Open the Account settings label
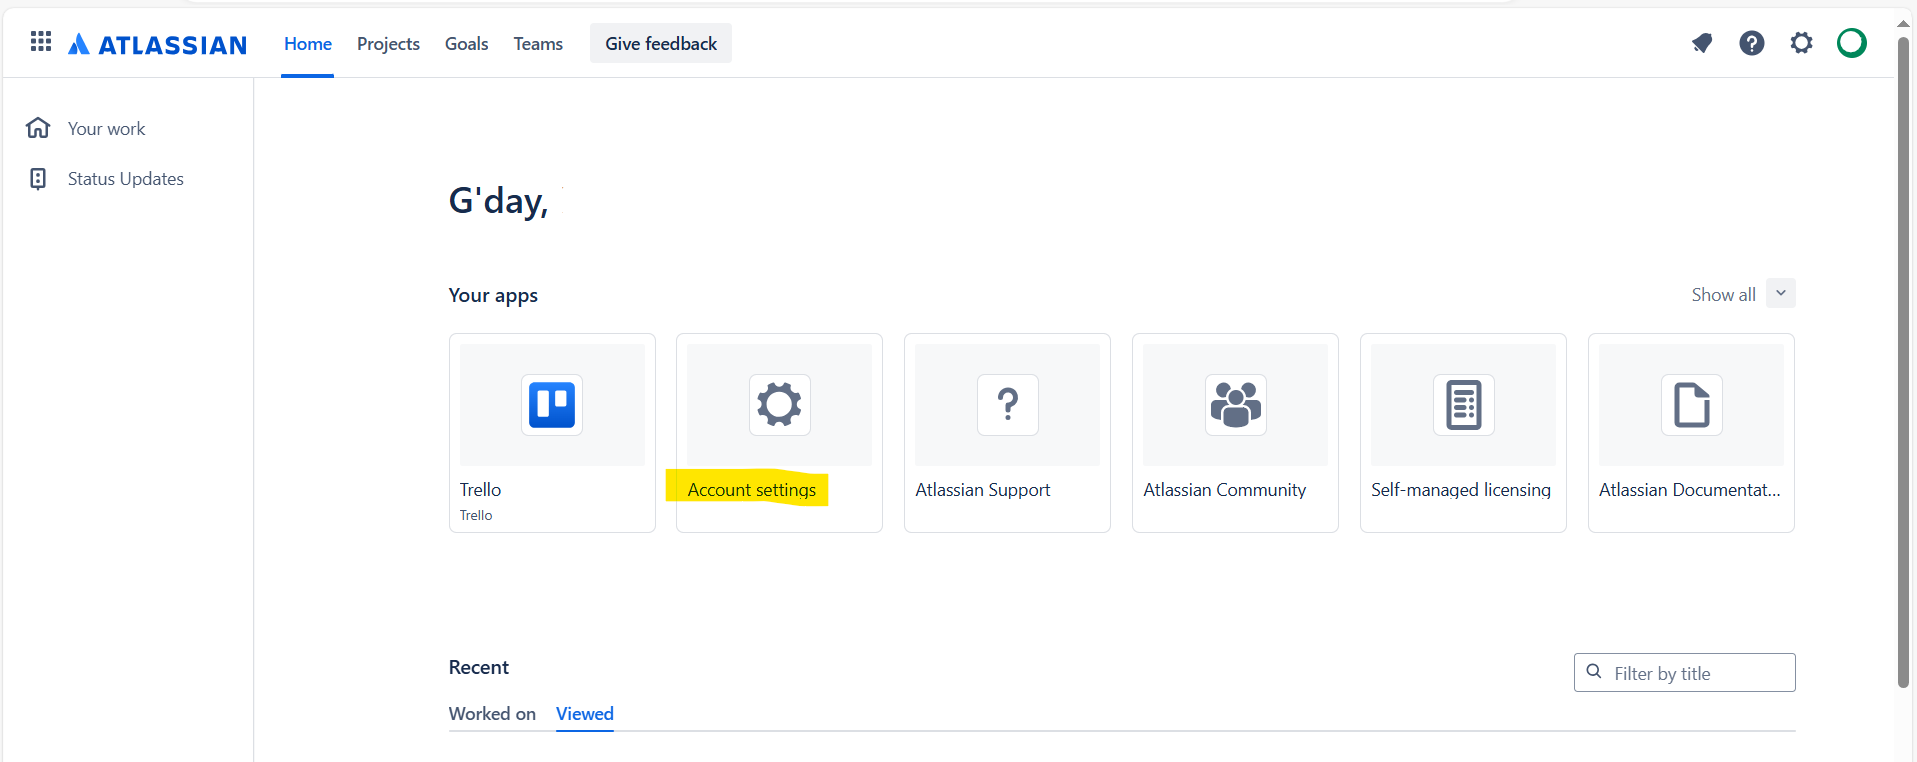 752,490
